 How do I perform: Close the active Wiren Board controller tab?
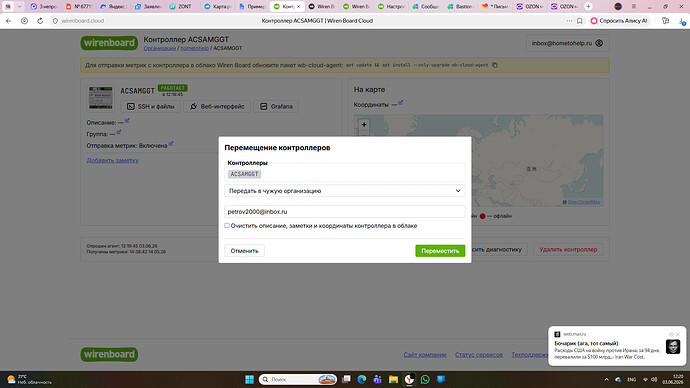point(298,7)
